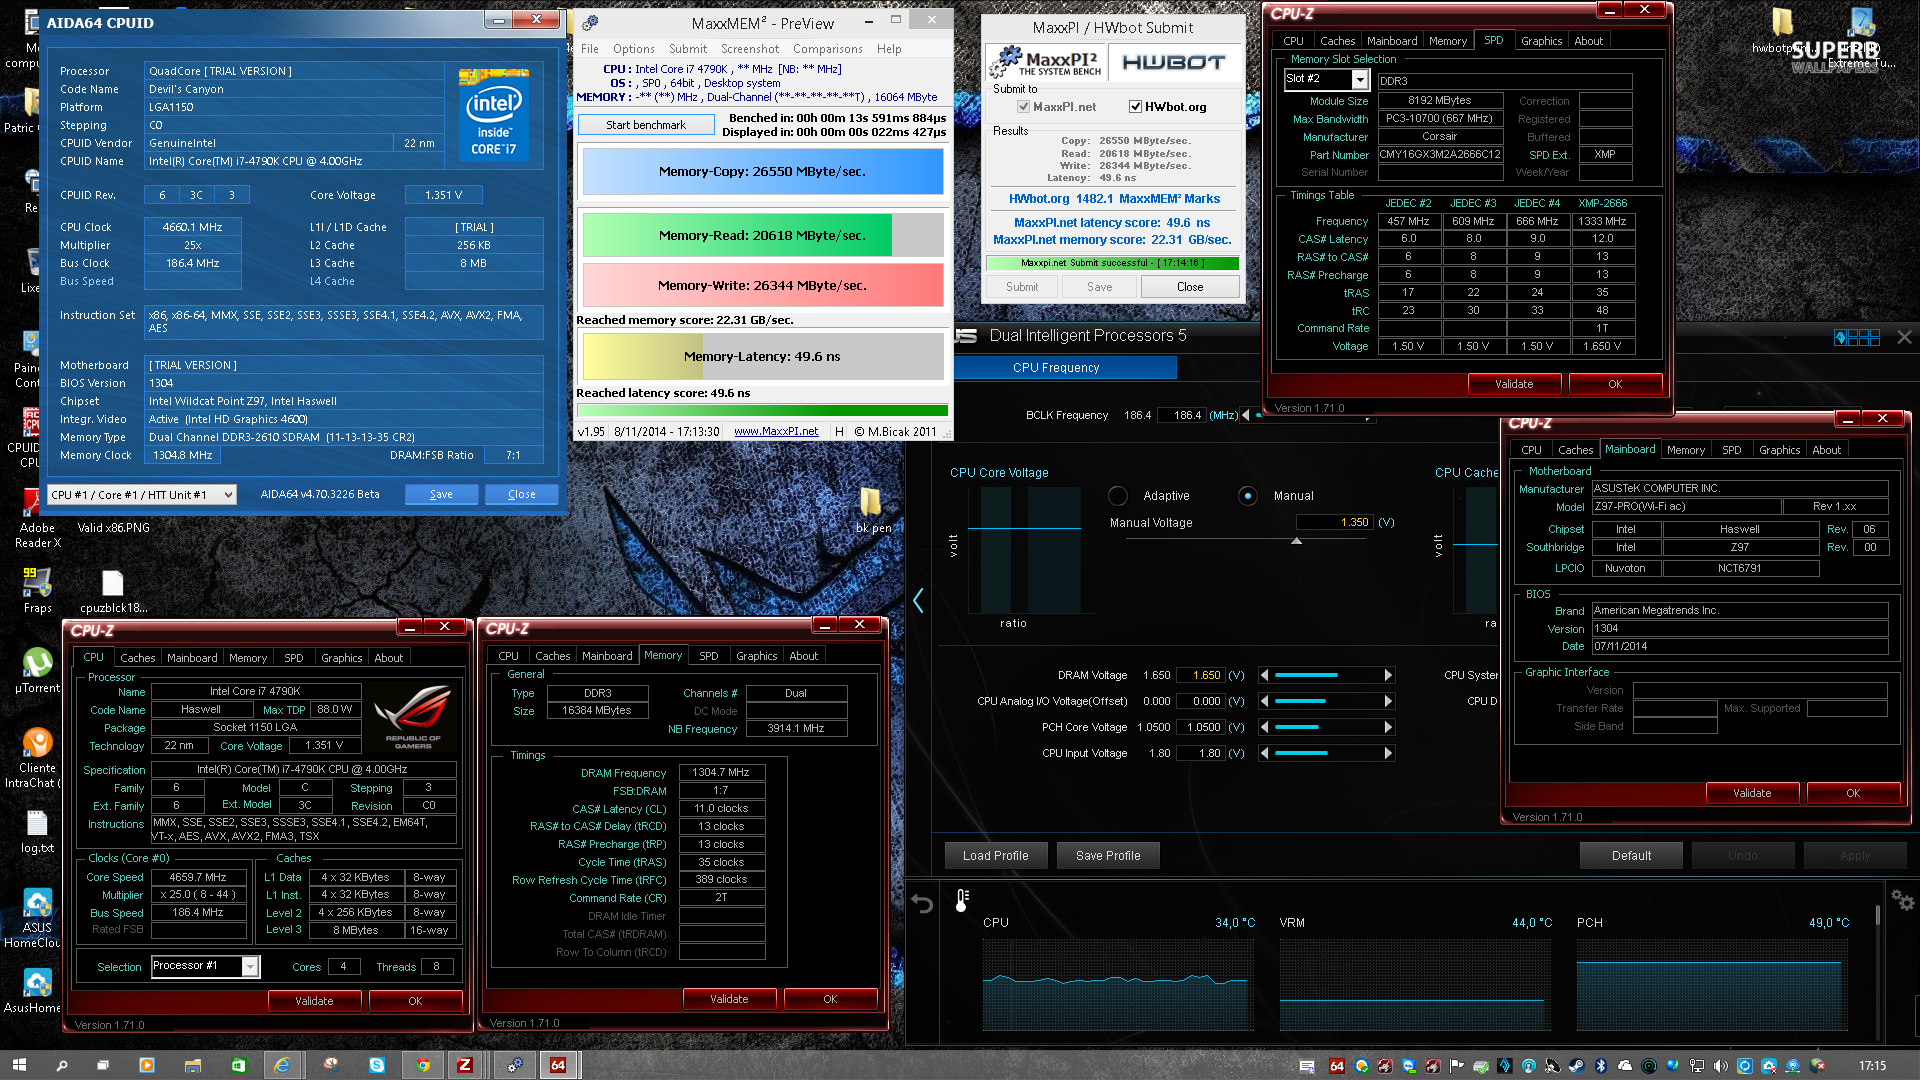
Task: Adjust the Manual Voltage slider handle
Action: [1297, 540]
